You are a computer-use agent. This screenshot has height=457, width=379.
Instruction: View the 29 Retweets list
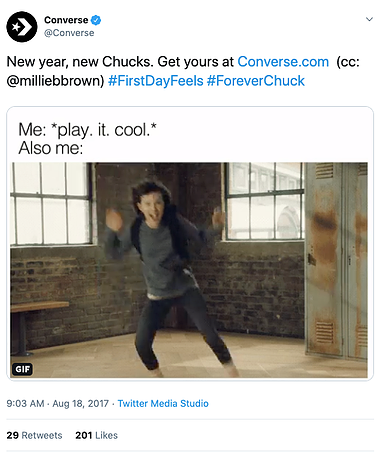click(x=34, y=435)
